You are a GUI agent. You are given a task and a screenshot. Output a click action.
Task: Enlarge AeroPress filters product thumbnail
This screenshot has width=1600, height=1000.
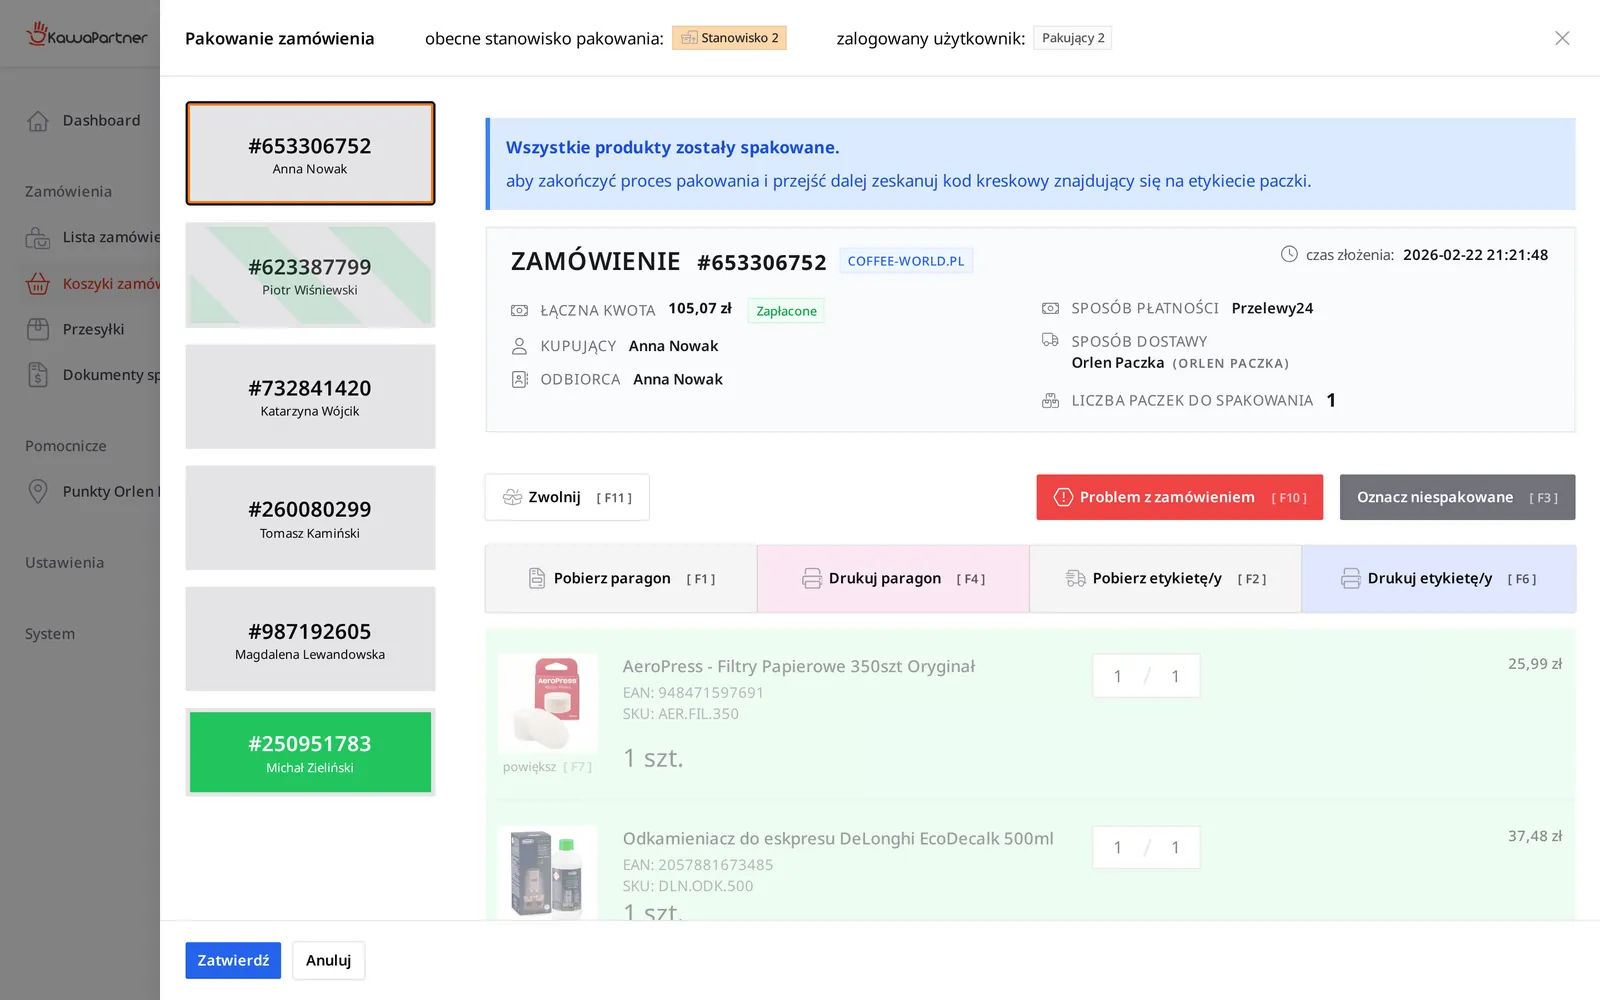(548, 703)
